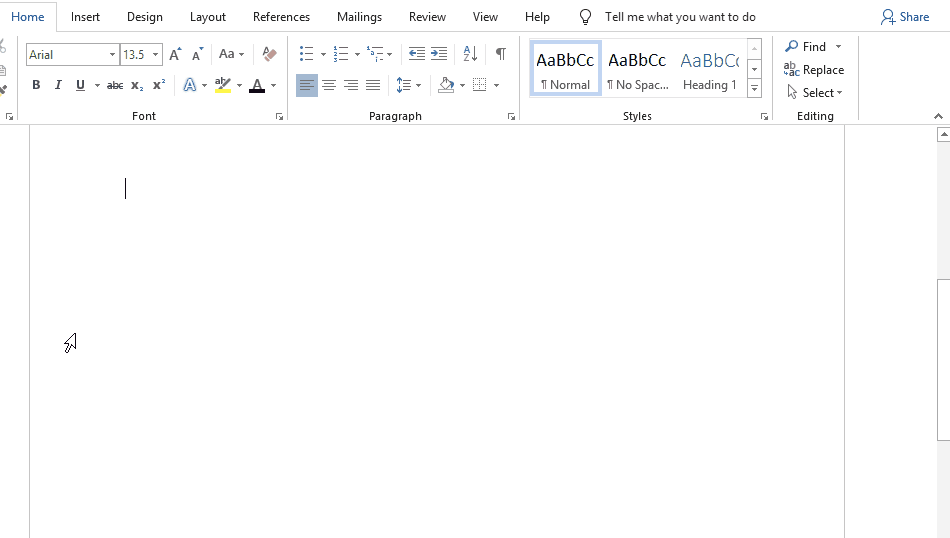This screenshot has height=538, width=950.
Task: Open the Insert tab
Action: pyautogui.click(x=85, y=17)
